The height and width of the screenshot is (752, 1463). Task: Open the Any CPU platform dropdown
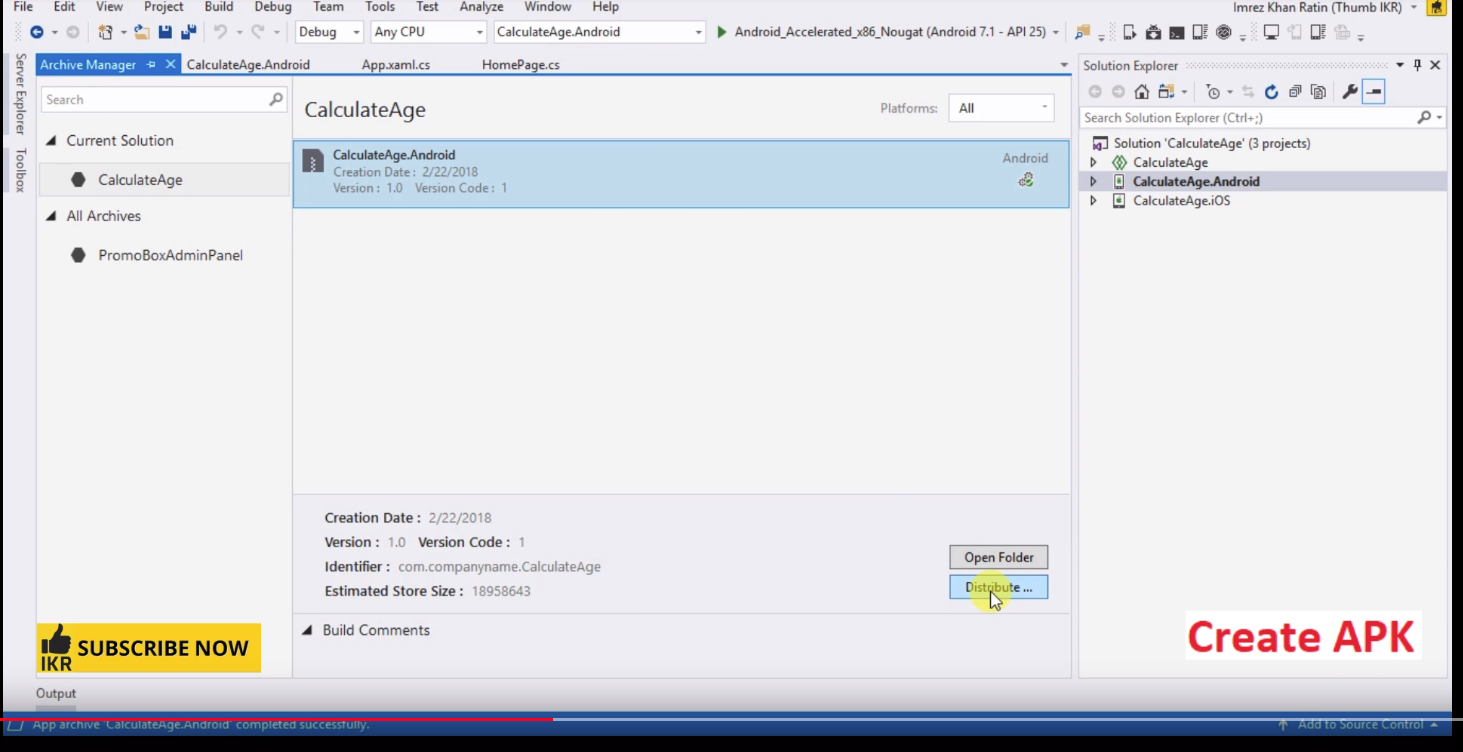point(479,32)
